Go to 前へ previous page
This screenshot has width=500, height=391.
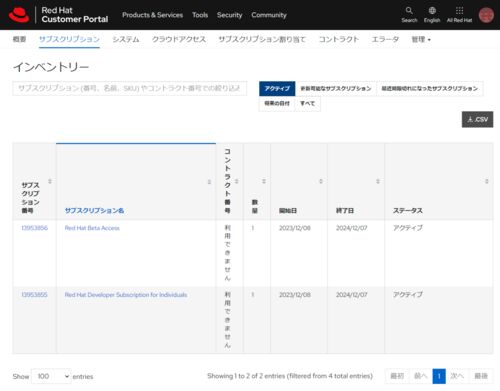coord(421,376)
